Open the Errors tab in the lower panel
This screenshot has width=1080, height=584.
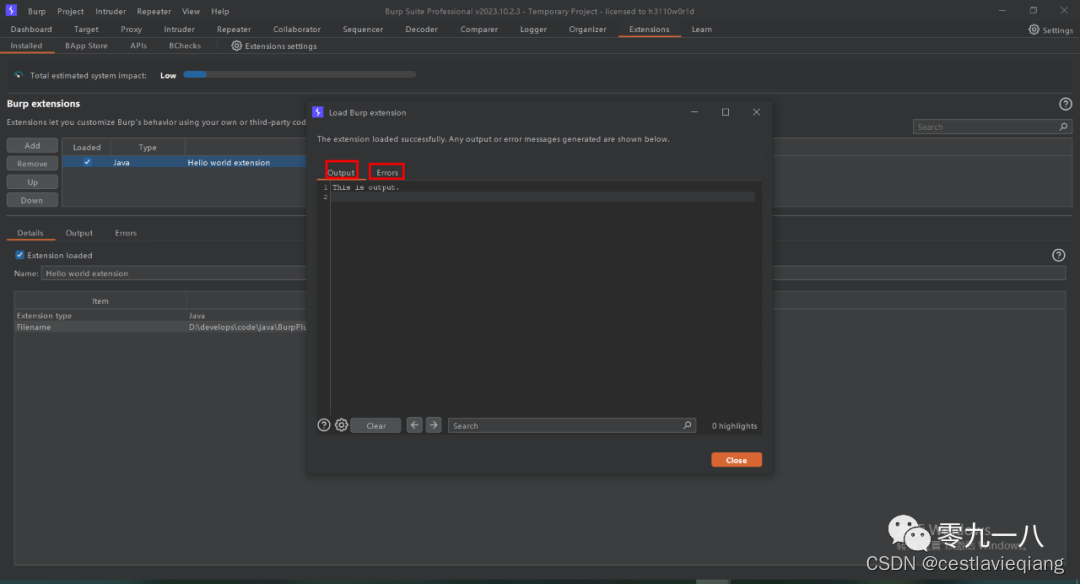point(125,233)
